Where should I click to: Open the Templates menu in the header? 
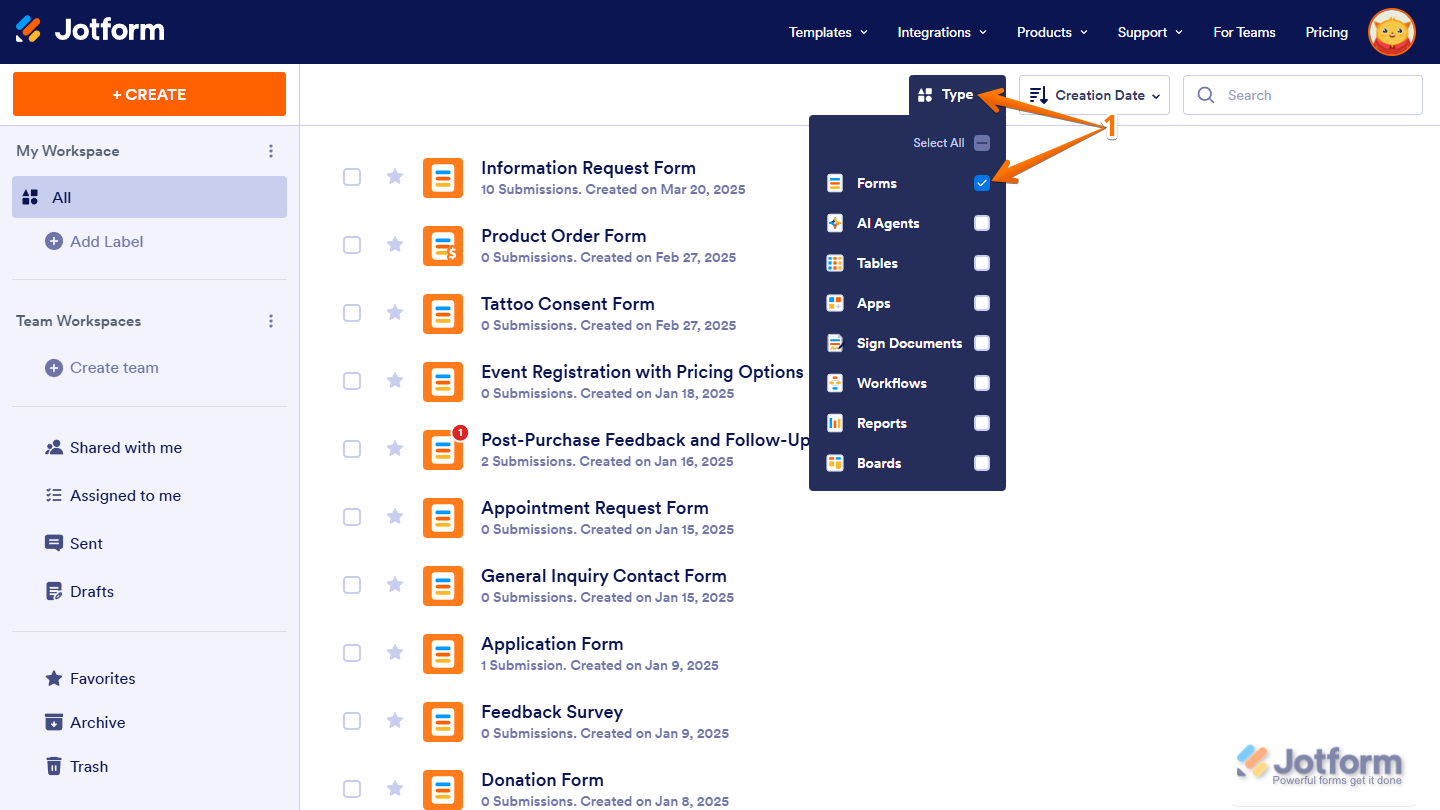828,32
